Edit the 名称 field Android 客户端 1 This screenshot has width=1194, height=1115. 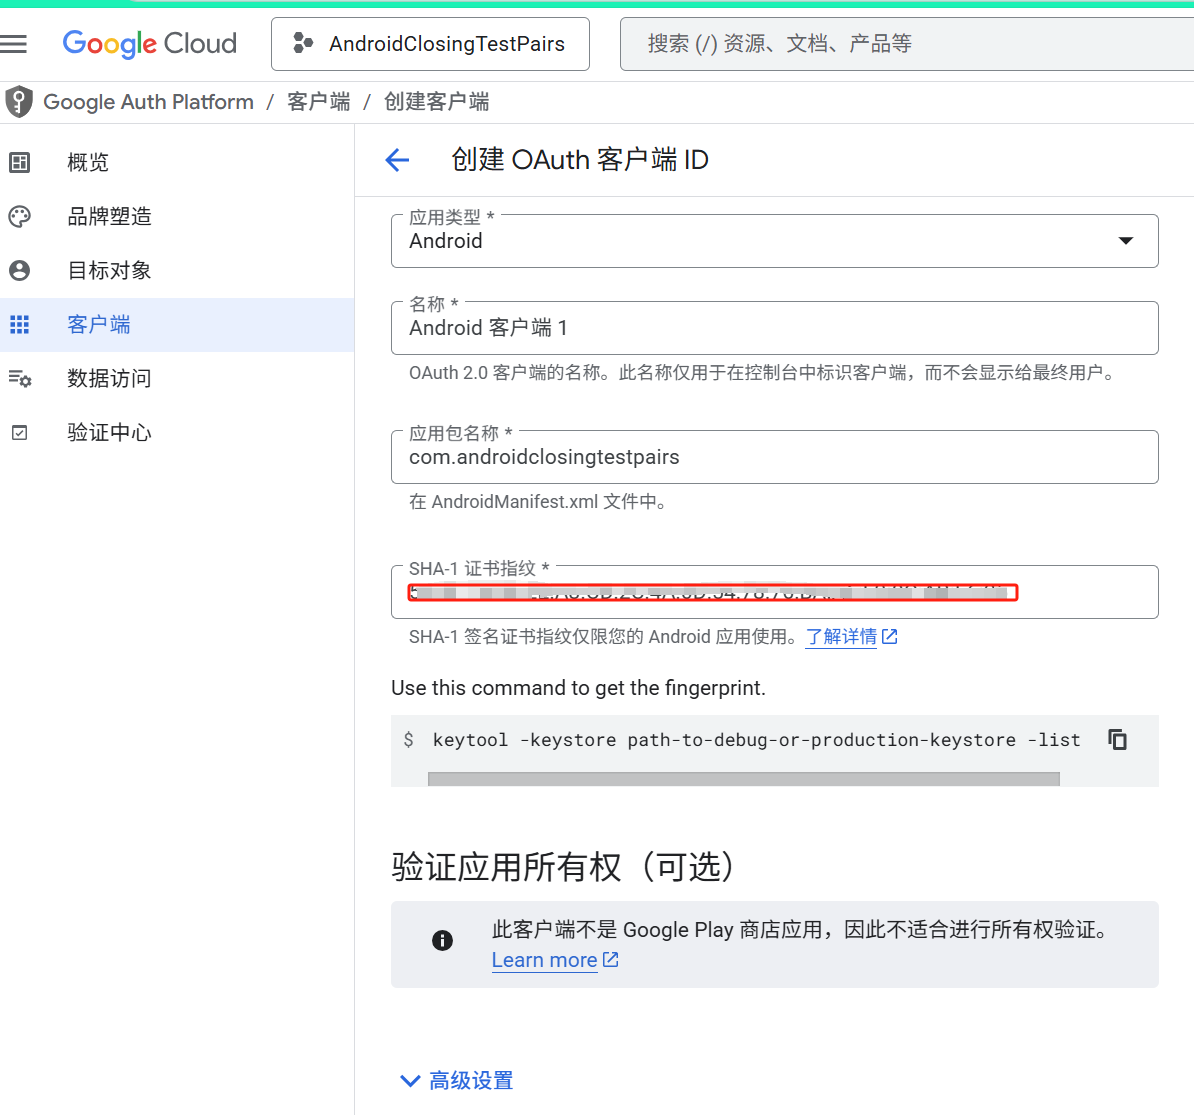774,328
